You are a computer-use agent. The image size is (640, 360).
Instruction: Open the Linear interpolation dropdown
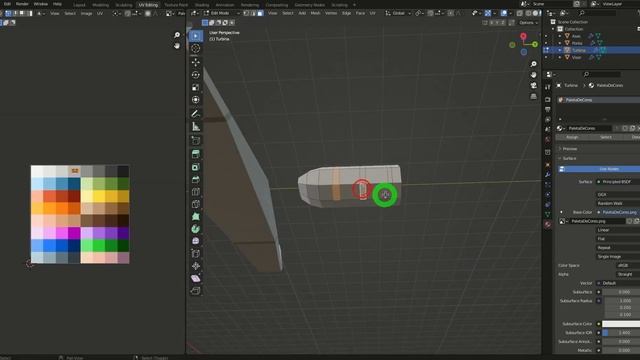pyautogui.click(x=618, y=230)
